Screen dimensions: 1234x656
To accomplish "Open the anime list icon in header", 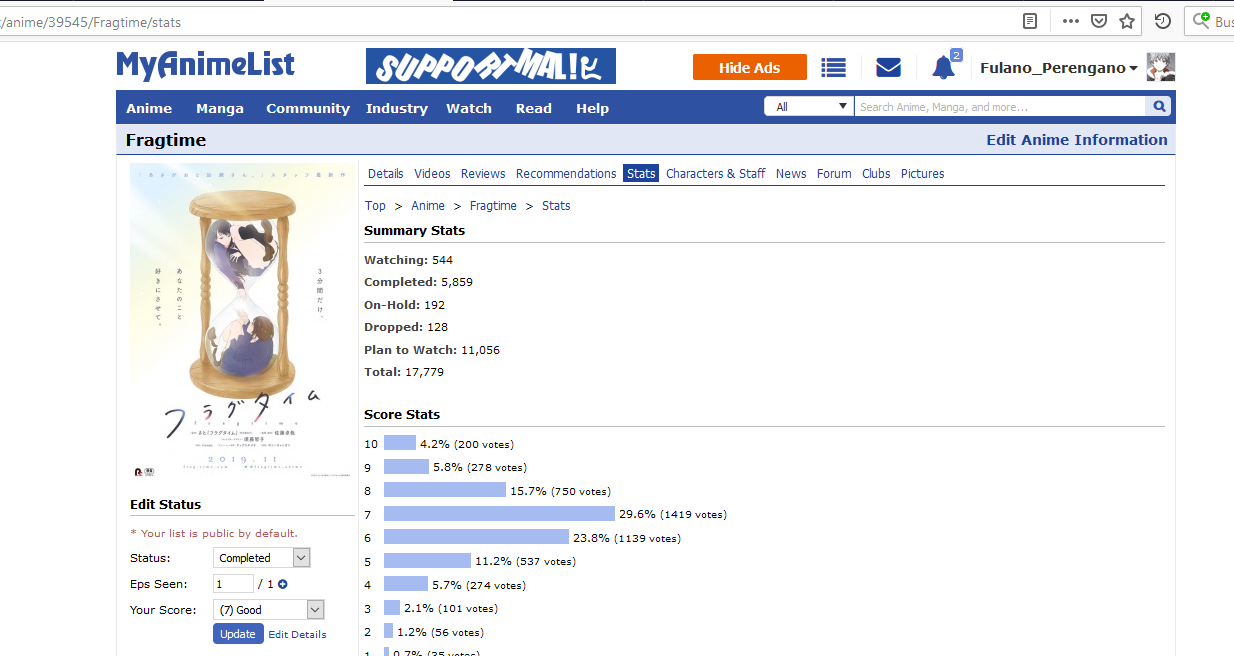I will click(x=833, y=67).
